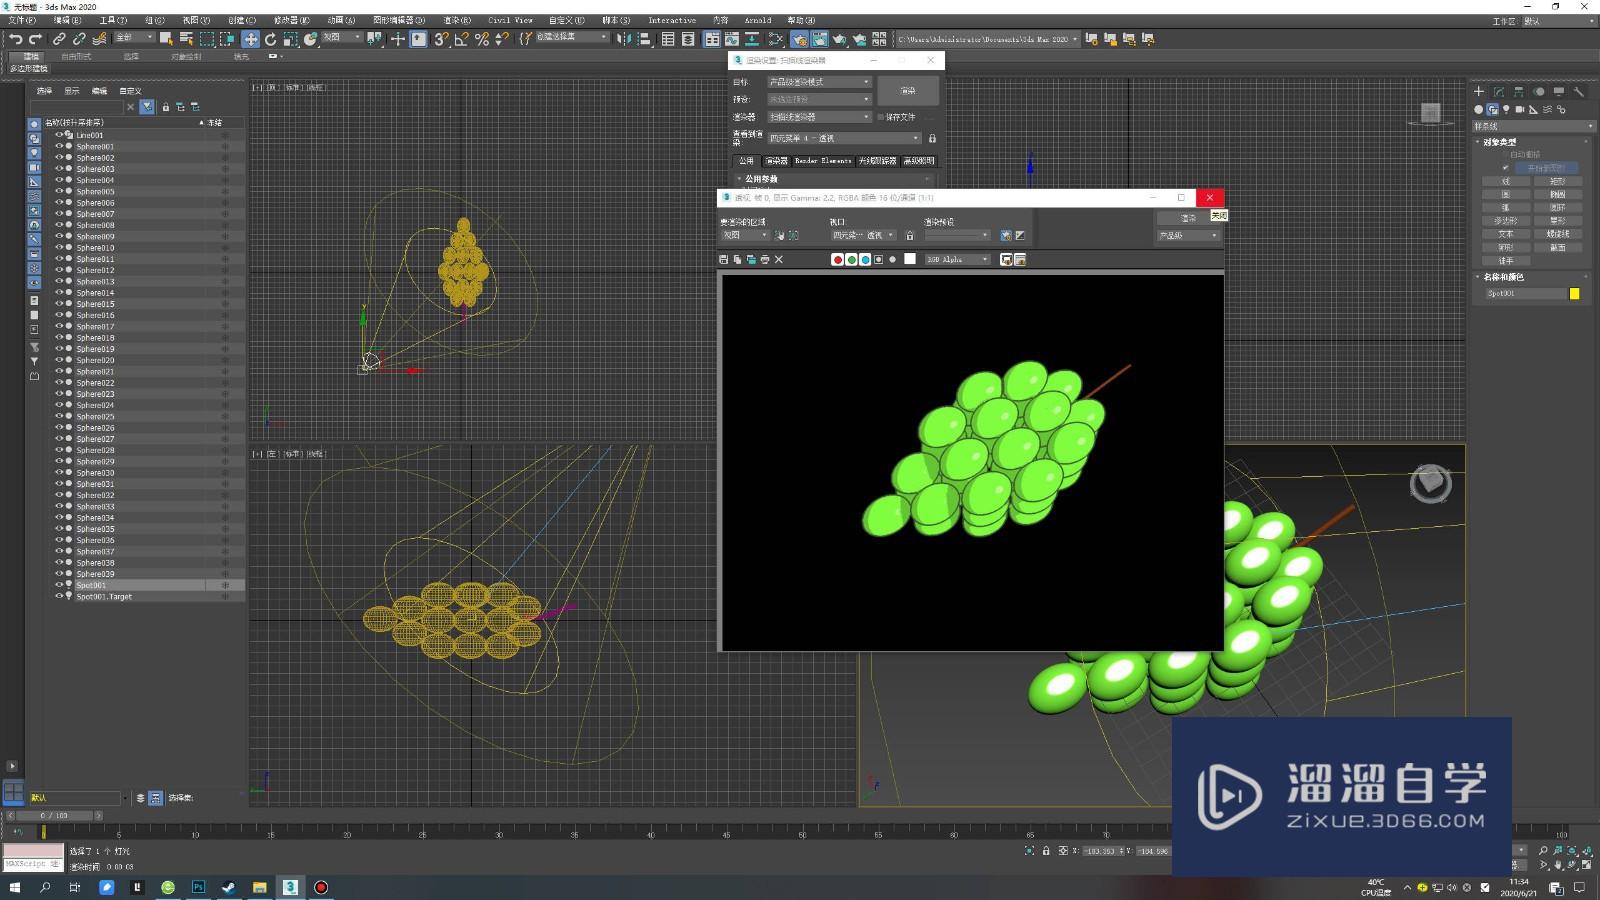Toggle the blue channel in frame window
Screen dimensions: 1600x900
[865, 259]
